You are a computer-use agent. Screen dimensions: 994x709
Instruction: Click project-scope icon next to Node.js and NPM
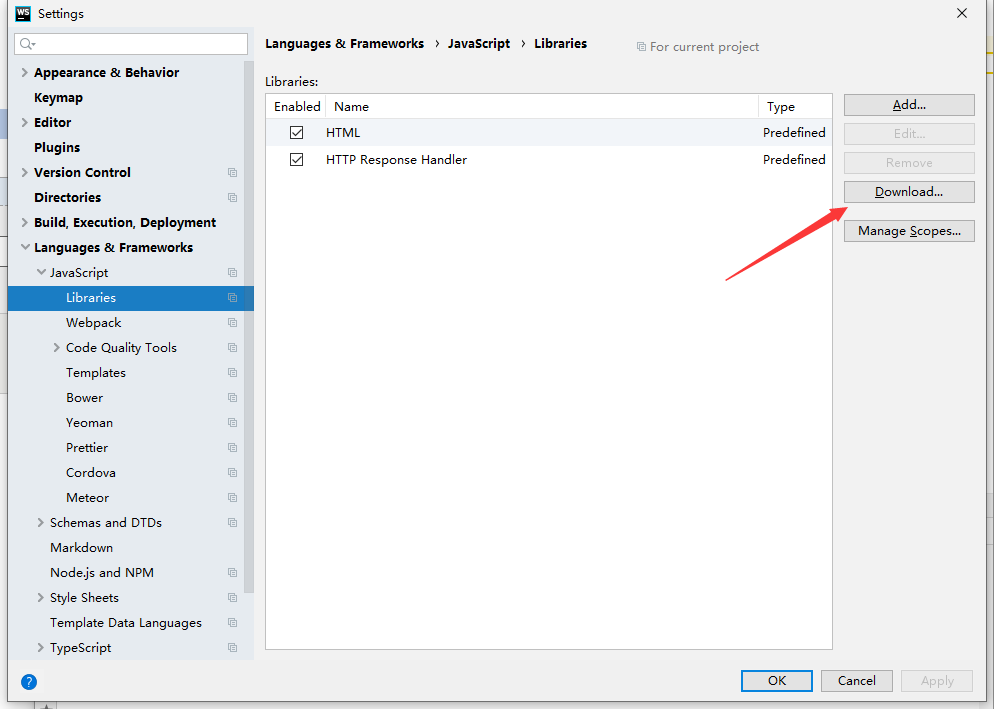pos(233,573)
